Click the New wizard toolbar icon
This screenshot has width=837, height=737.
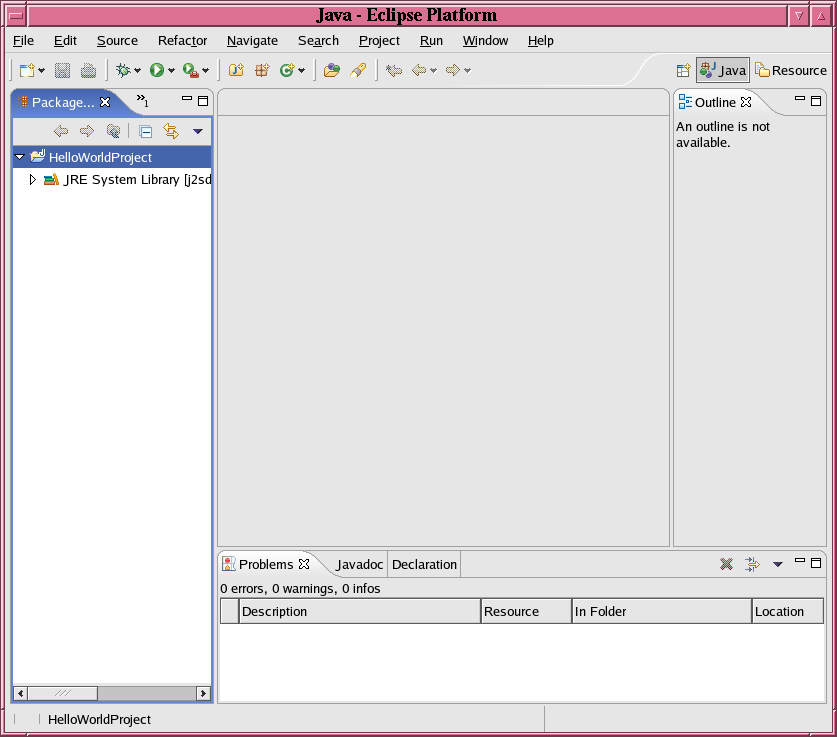tap(27, 70)
